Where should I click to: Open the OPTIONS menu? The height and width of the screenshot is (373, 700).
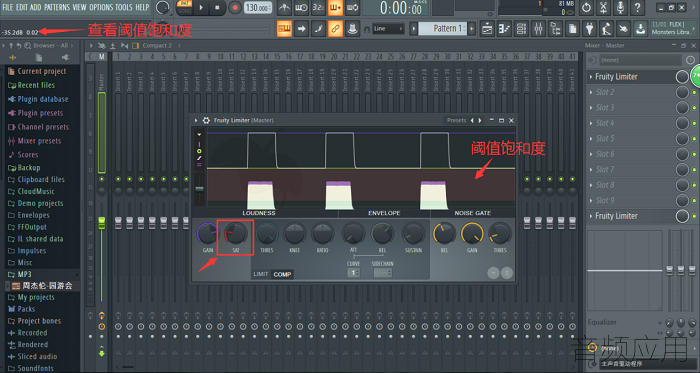pos(101,8)
